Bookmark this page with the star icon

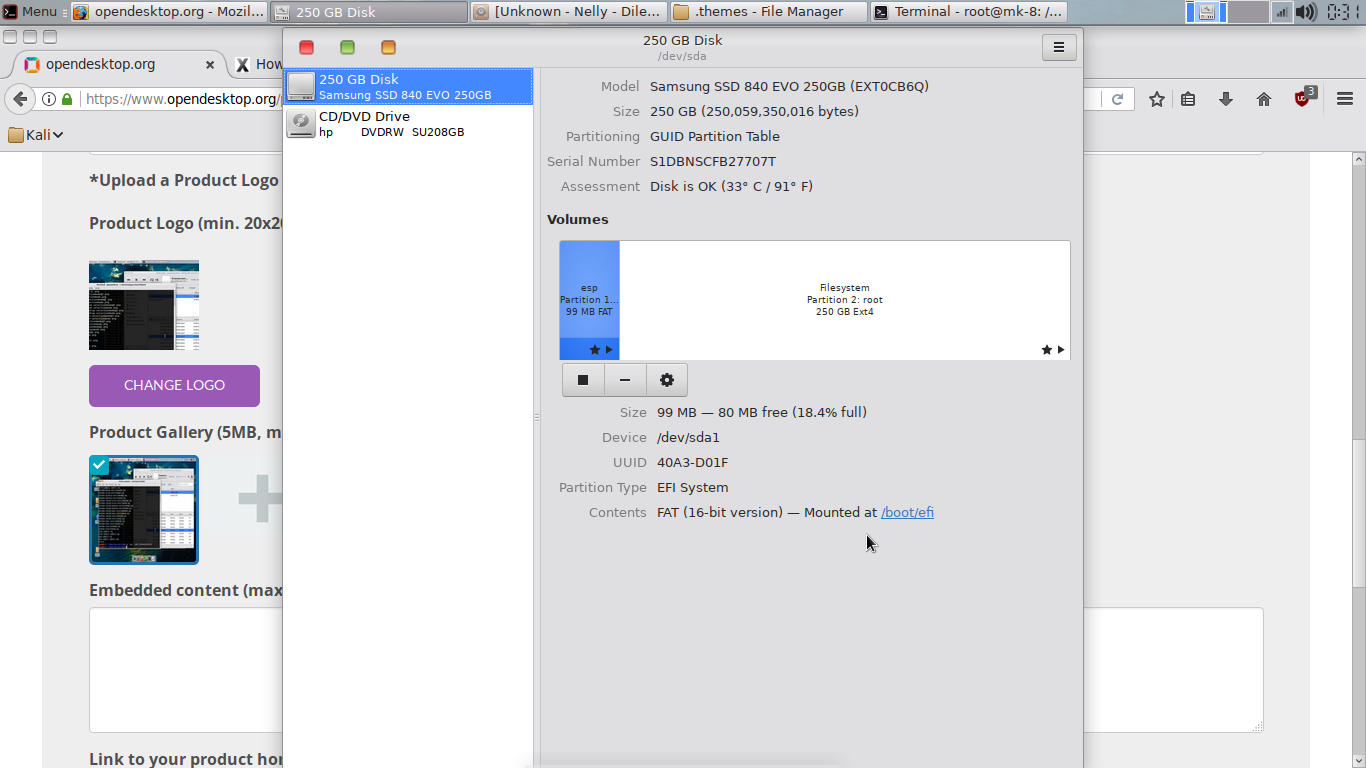[1157, 99]
